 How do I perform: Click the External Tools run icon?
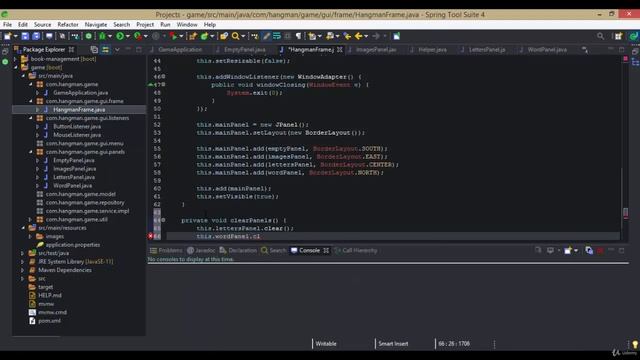[x=174, y=36]
